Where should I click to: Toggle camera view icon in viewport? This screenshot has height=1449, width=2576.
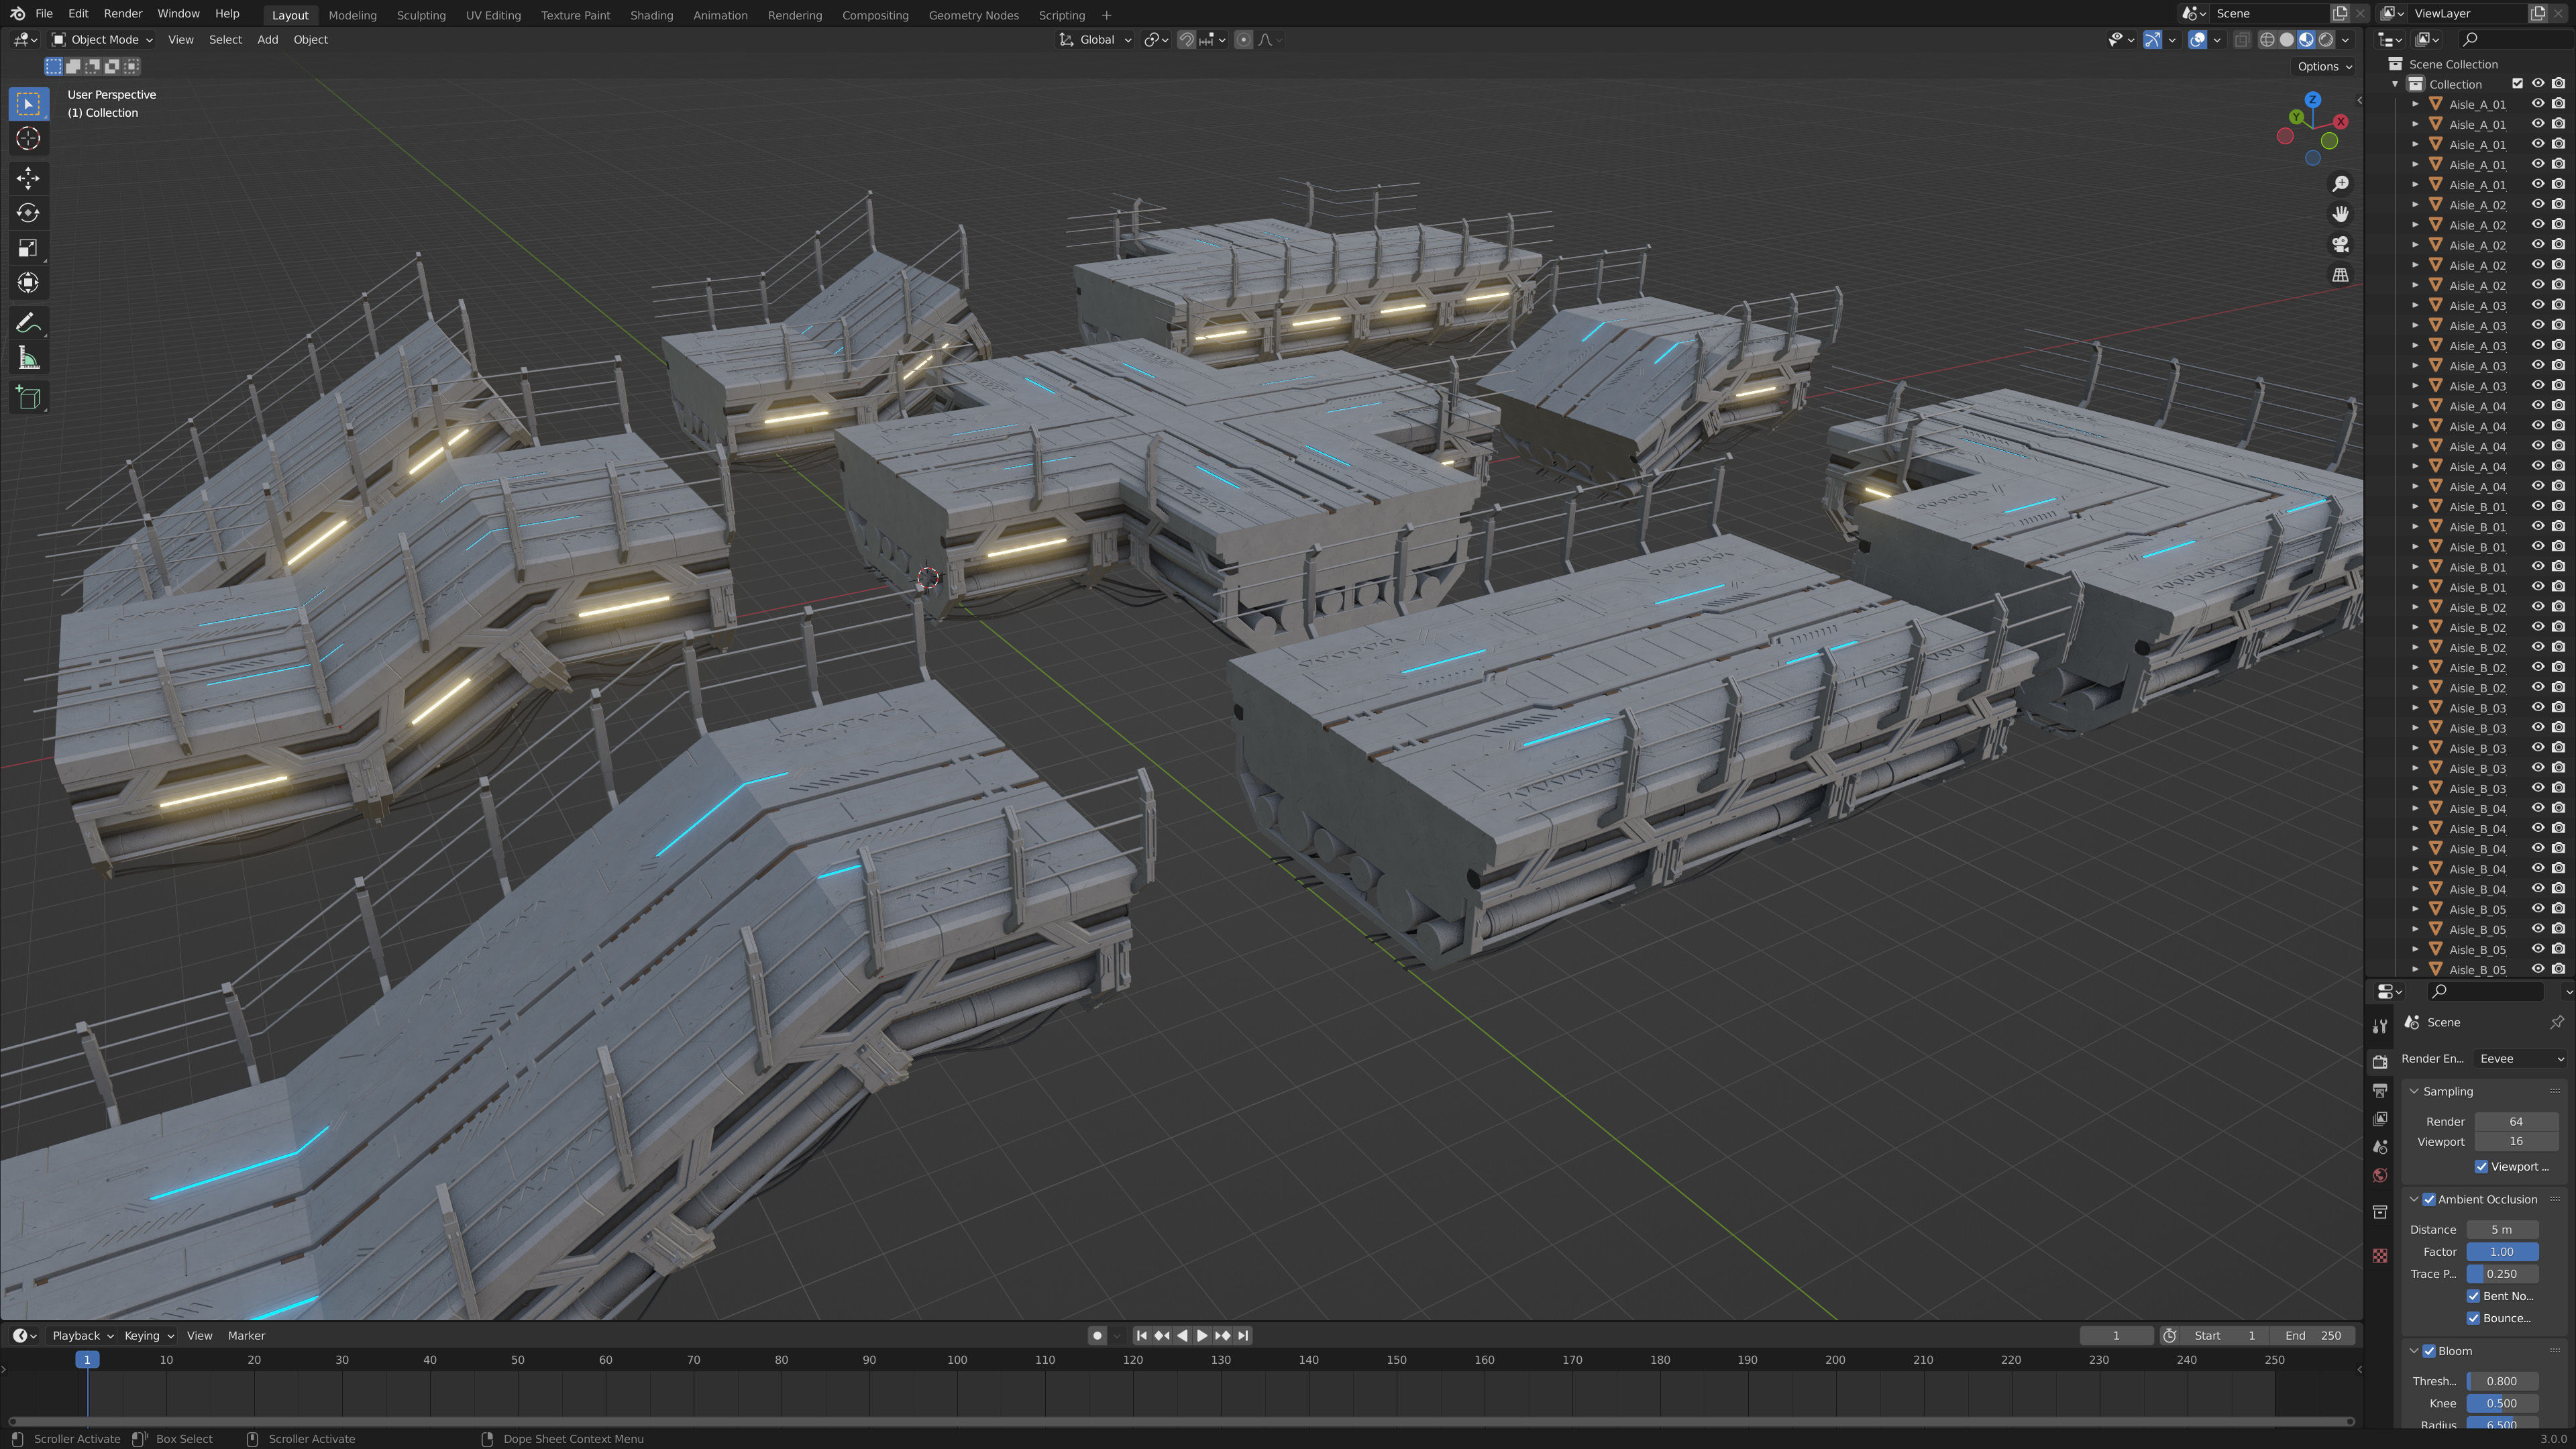pyautogui.click(x=2340, y=245)
